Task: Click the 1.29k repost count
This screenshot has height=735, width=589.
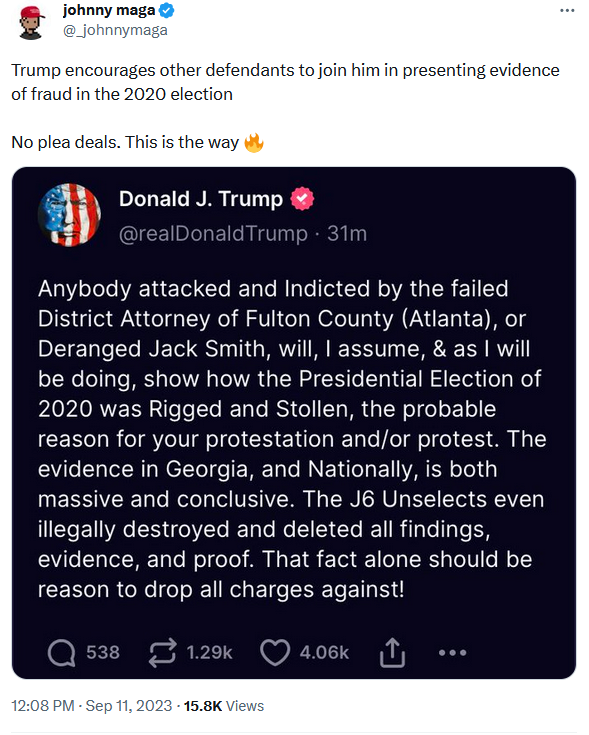Action: click(x=209, y=652)
